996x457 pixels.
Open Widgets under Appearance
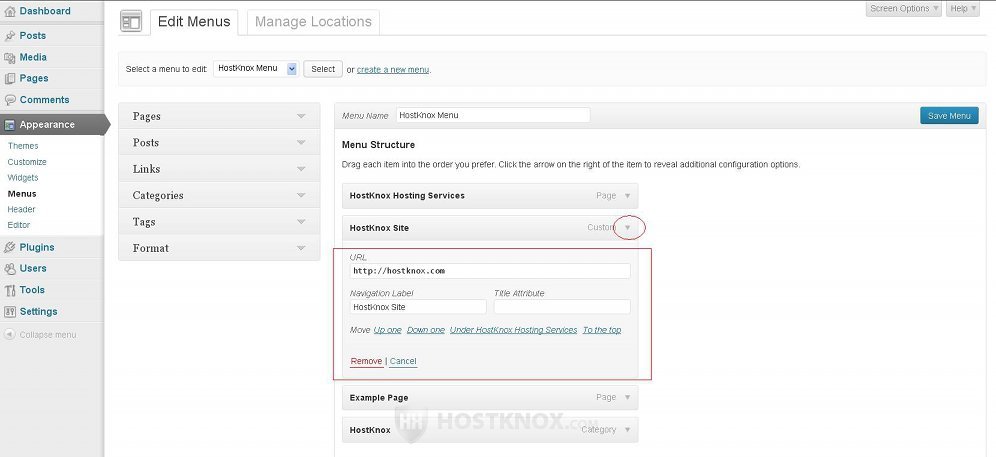pos(23,178)
